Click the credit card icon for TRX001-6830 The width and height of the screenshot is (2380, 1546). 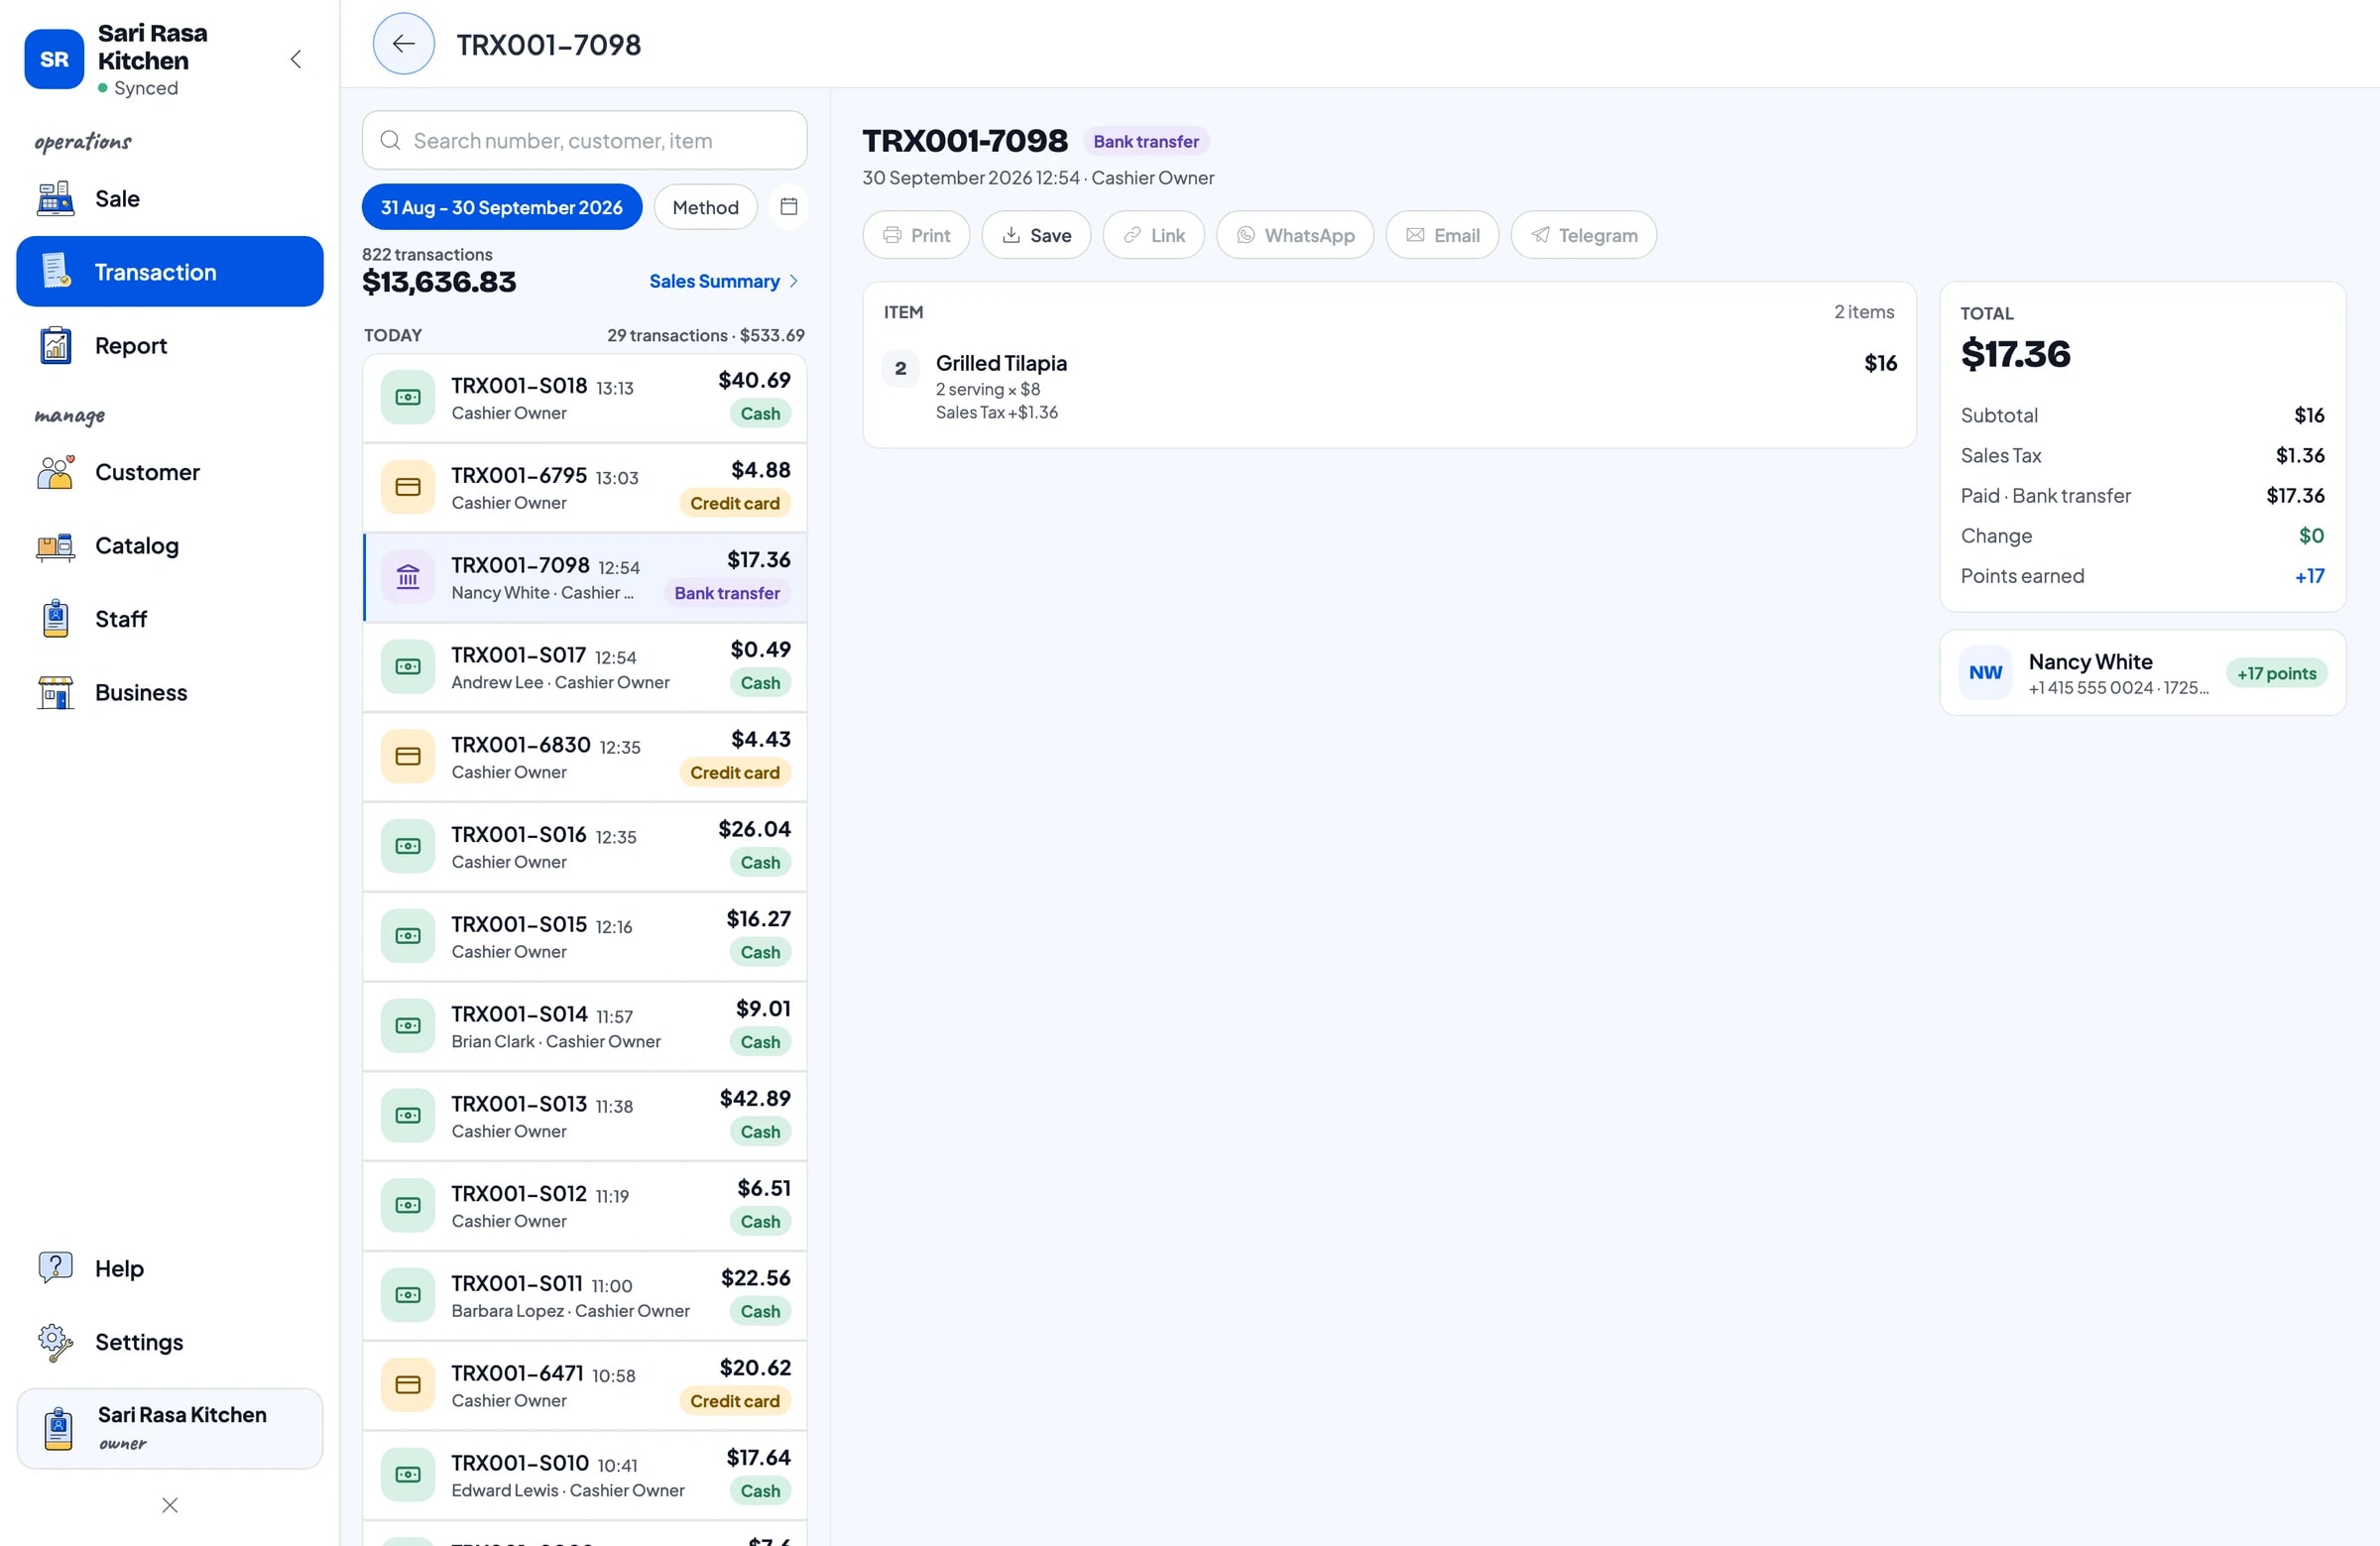(408, 756)
